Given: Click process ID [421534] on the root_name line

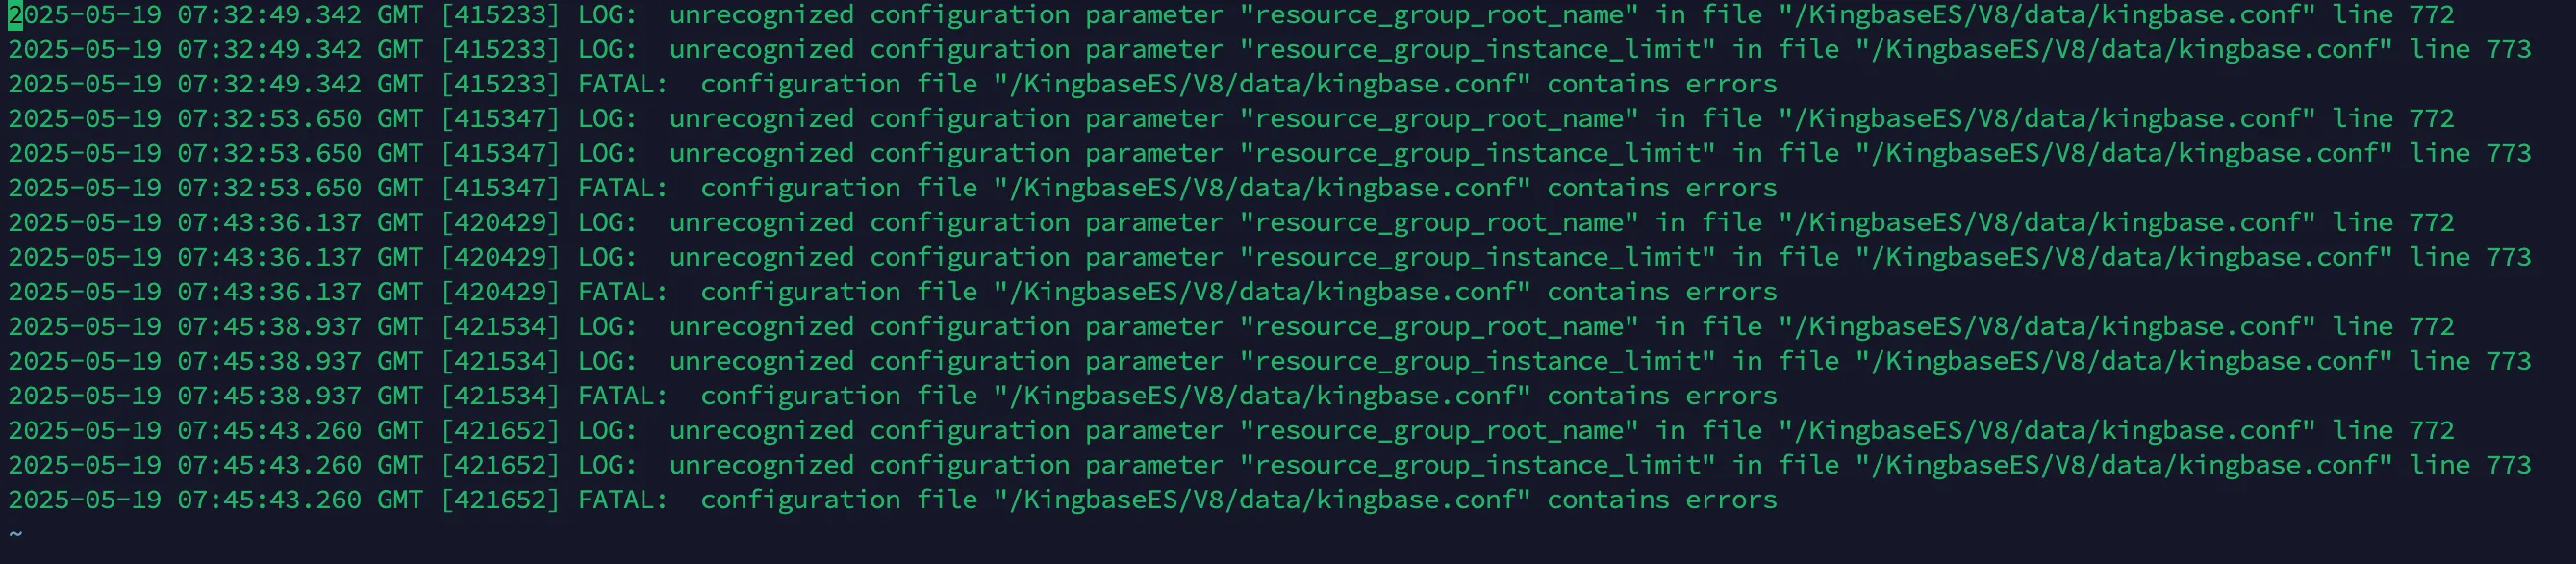Looking at the screenshot, I should [x=500, y=327].
